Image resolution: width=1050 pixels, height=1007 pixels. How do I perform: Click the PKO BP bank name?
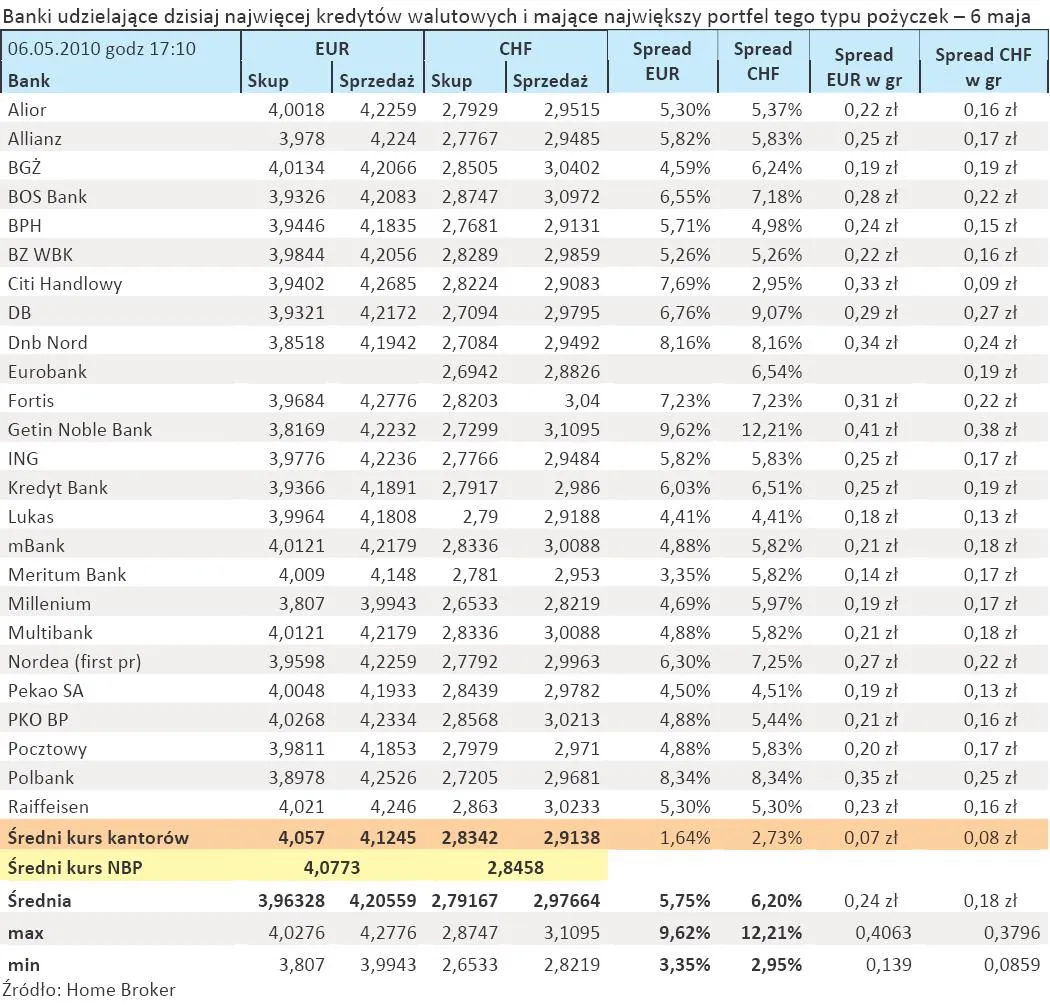[39, 720]
